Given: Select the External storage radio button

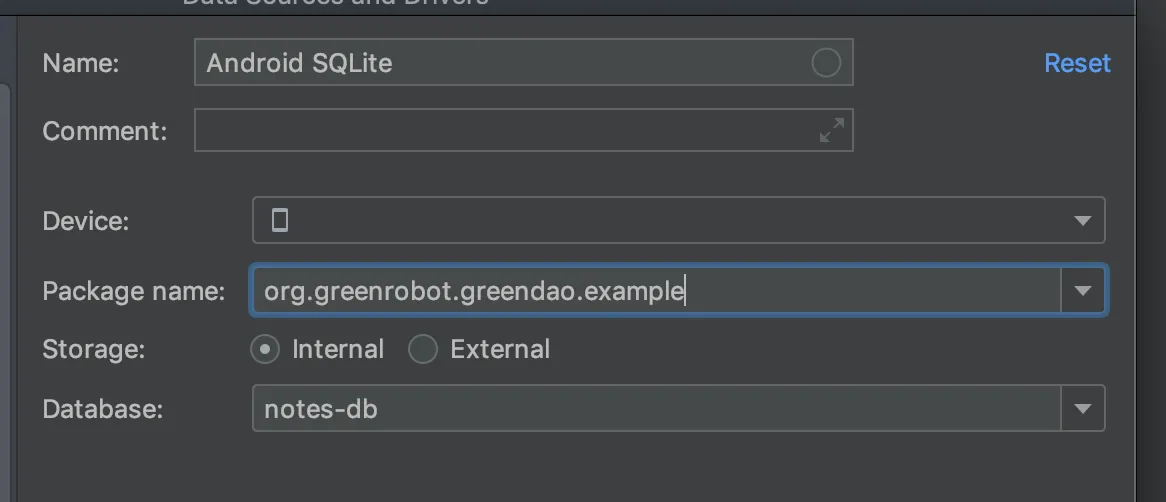Looking at the screenshot, I should 423,349.
